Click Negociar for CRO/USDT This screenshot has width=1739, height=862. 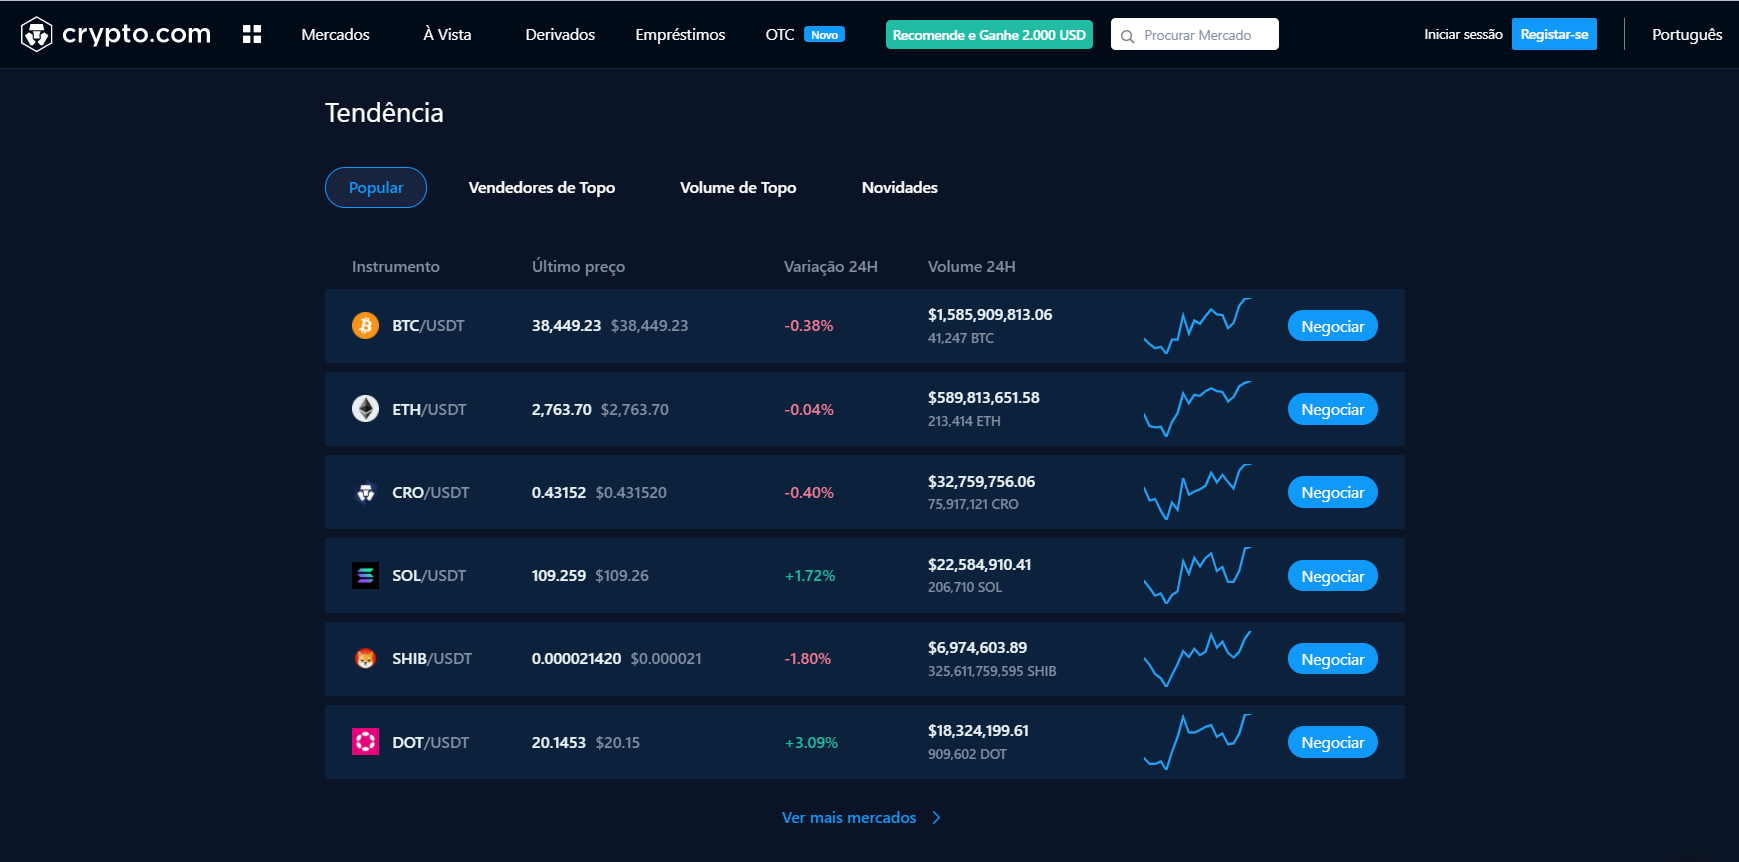click(x=1333, y=492)
